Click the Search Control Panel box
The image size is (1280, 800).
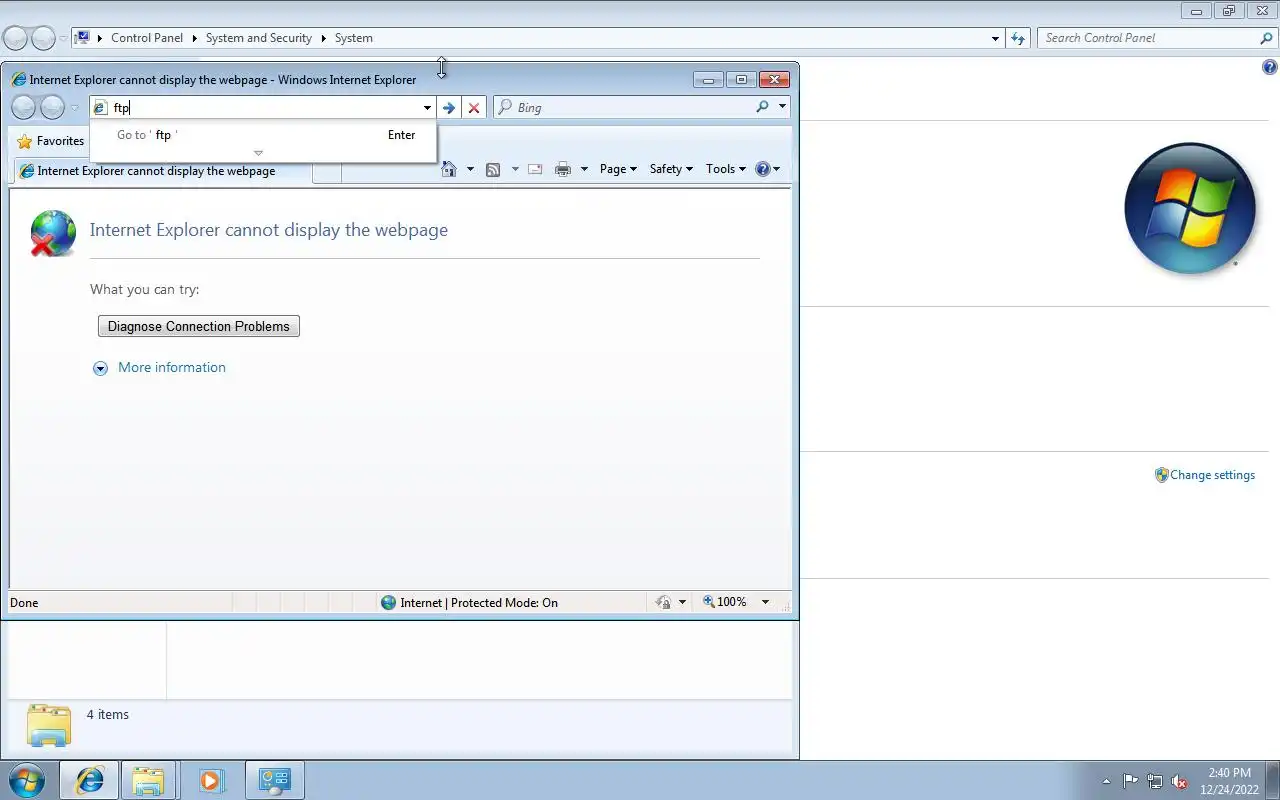coord(1148,38)
